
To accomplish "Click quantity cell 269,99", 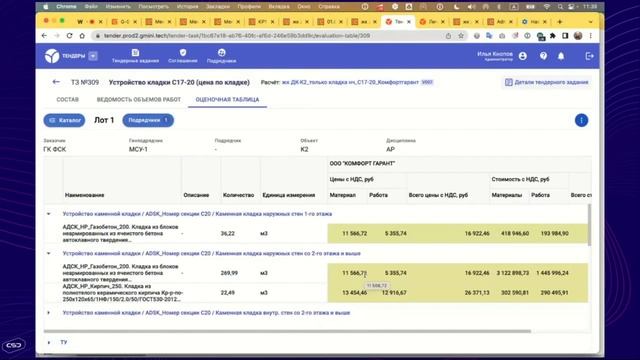I will tap(229, 273).
